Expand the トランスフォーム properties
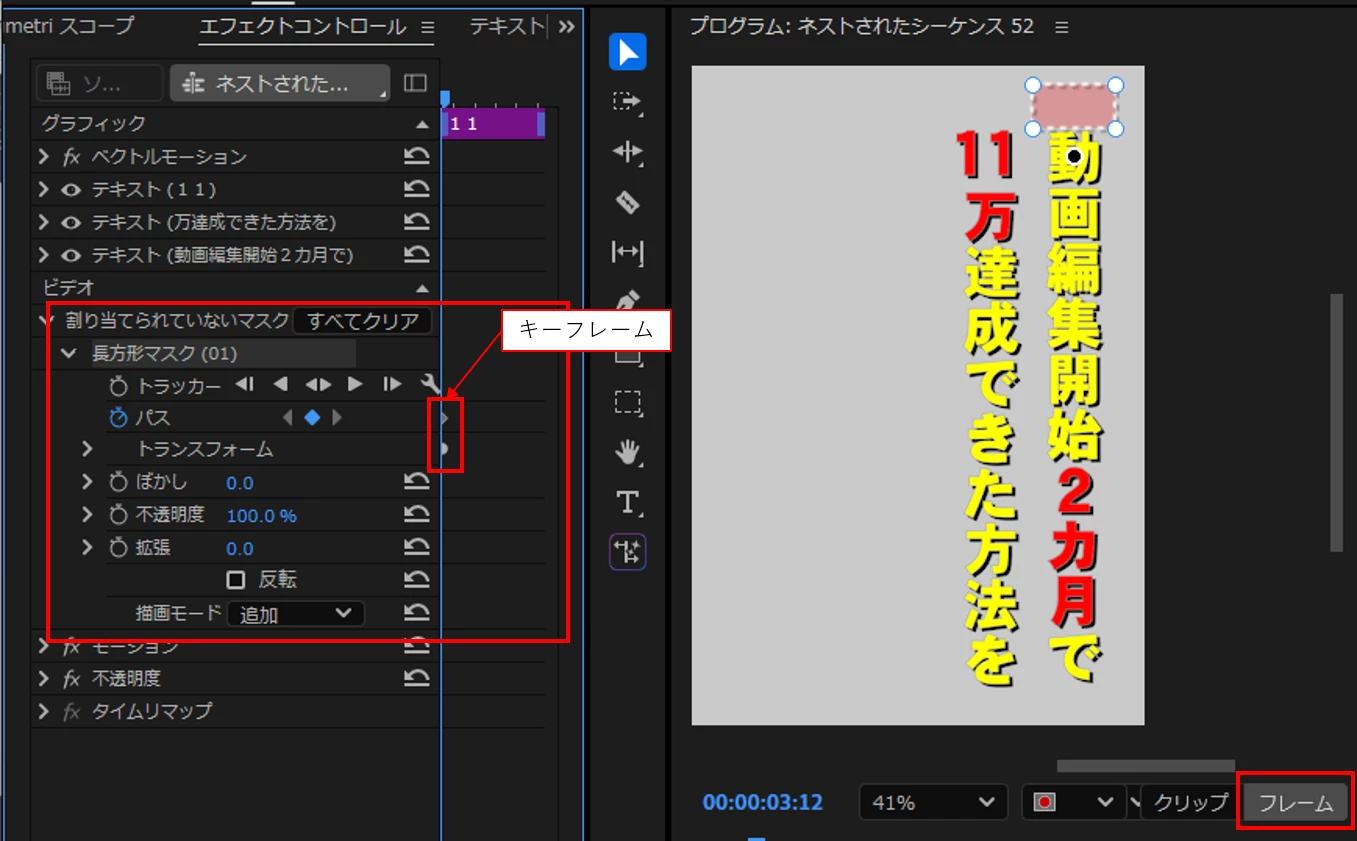Viewport: 1357px width, 841px height. click(x=87, y=450)
